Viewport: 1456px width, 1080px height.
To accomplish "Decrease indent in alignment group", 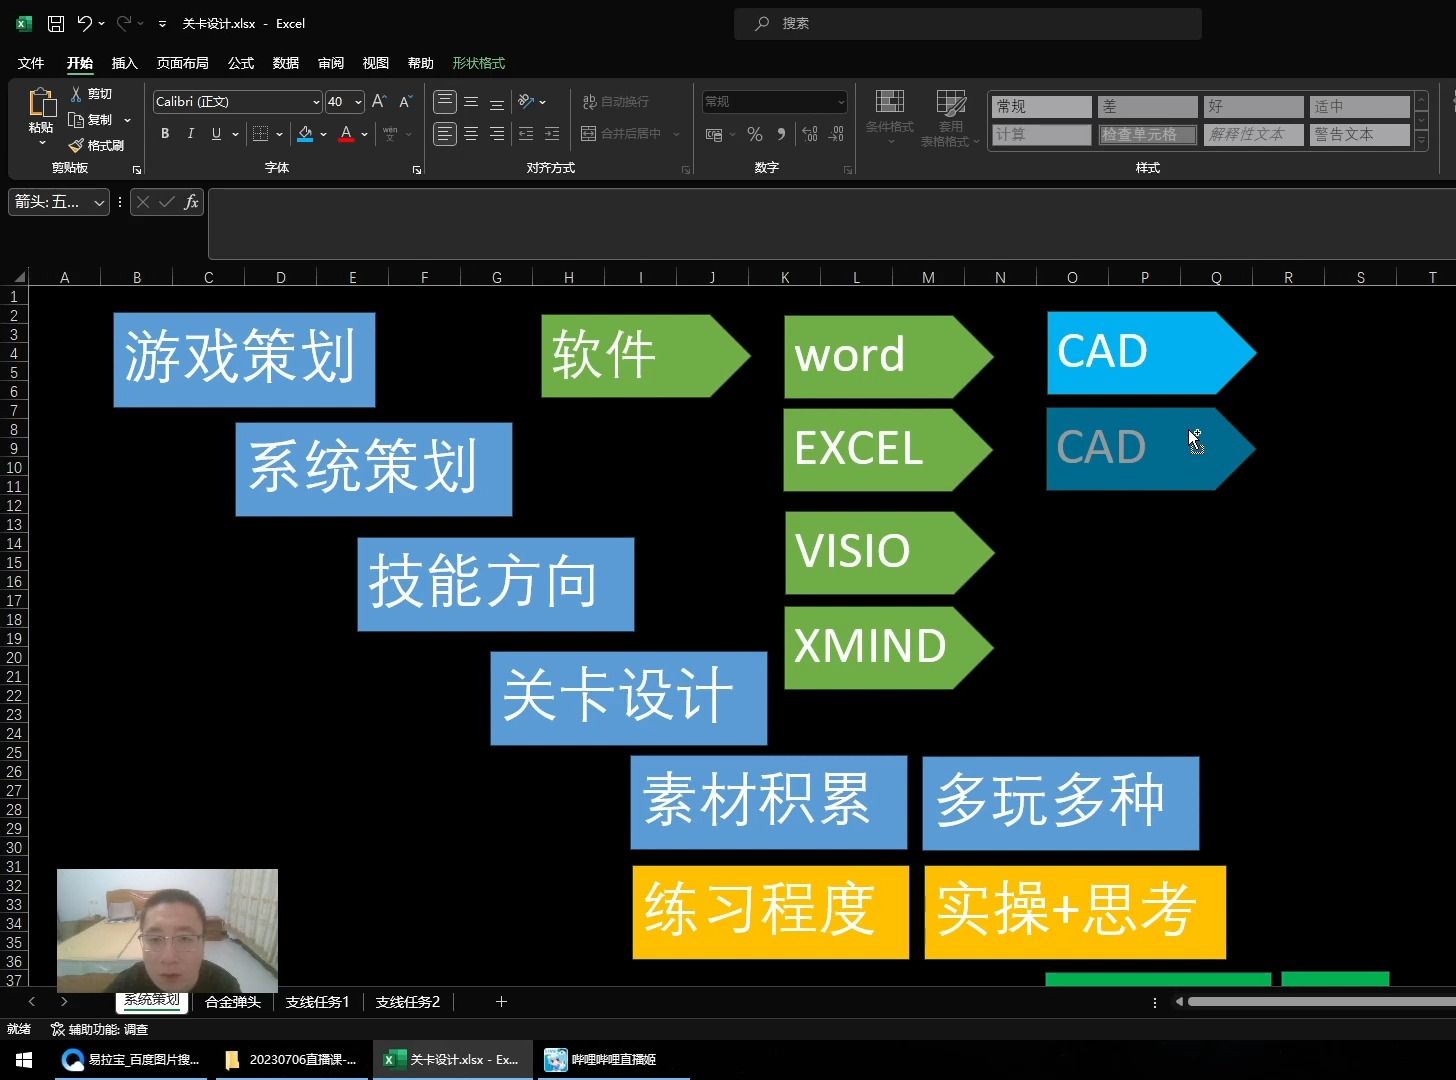I will [526, 134].
